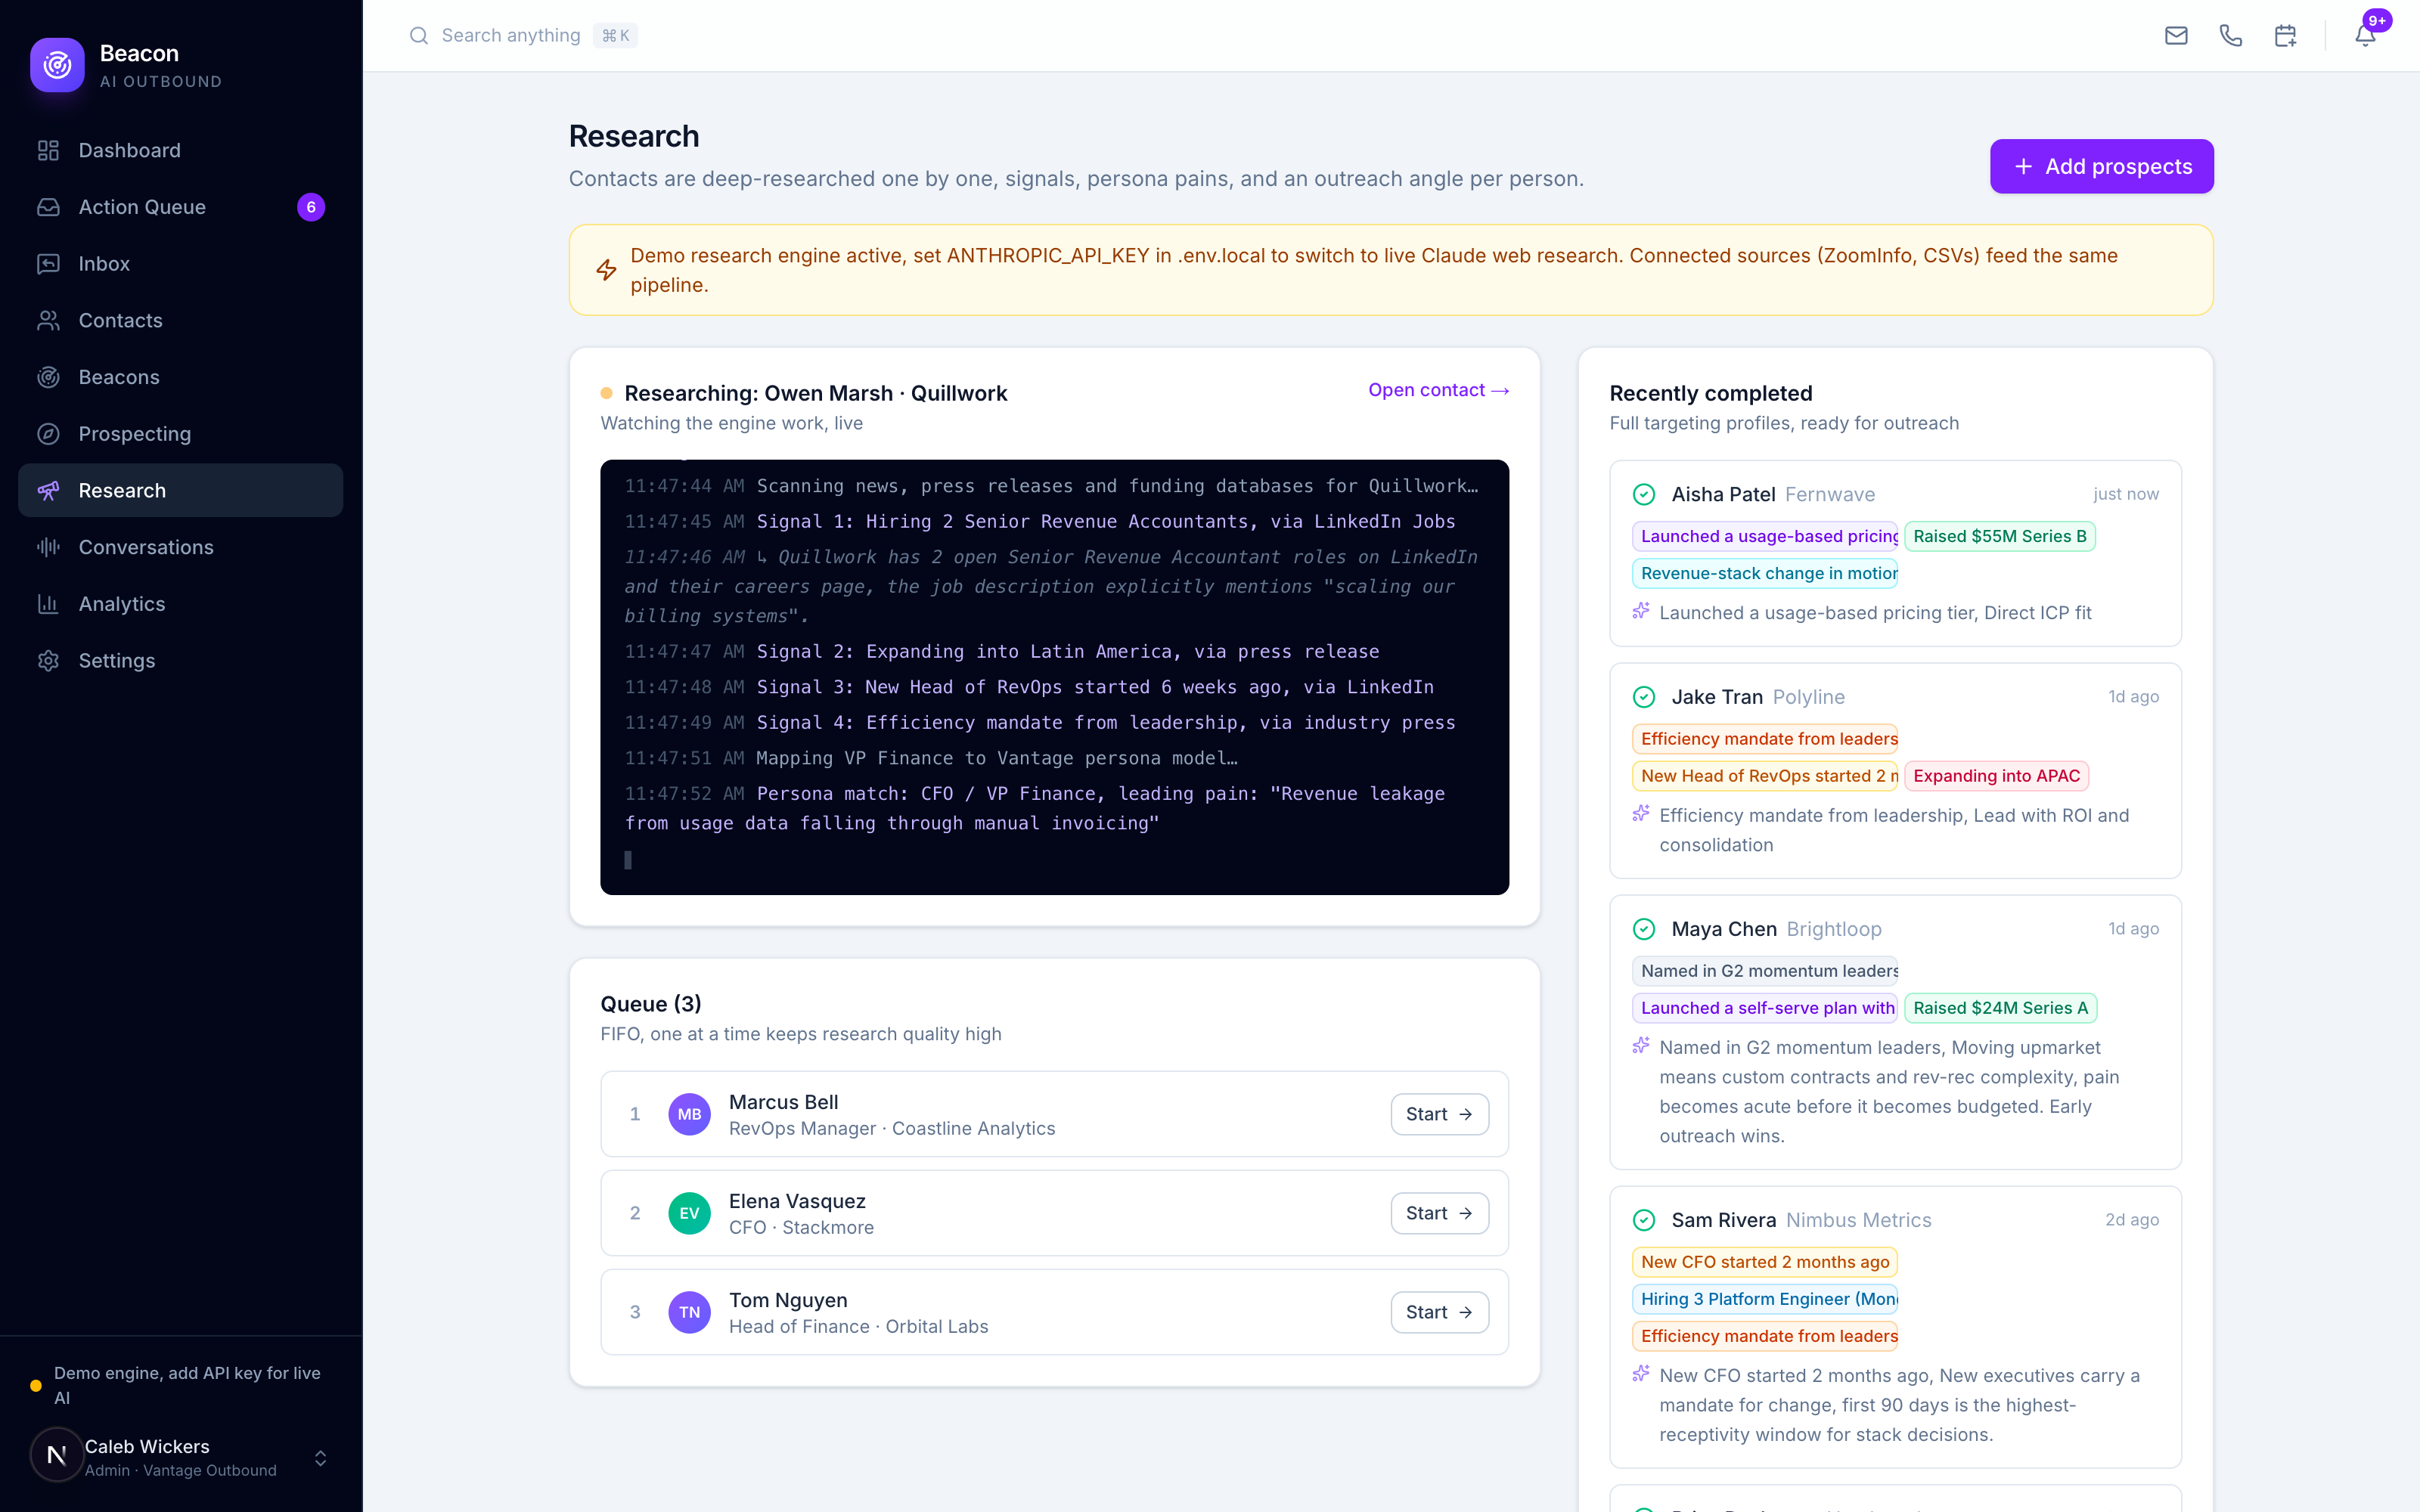Start research for Elena Vasquez
This screenshot has height=1512, width=2420.
coord(1439,1213)
